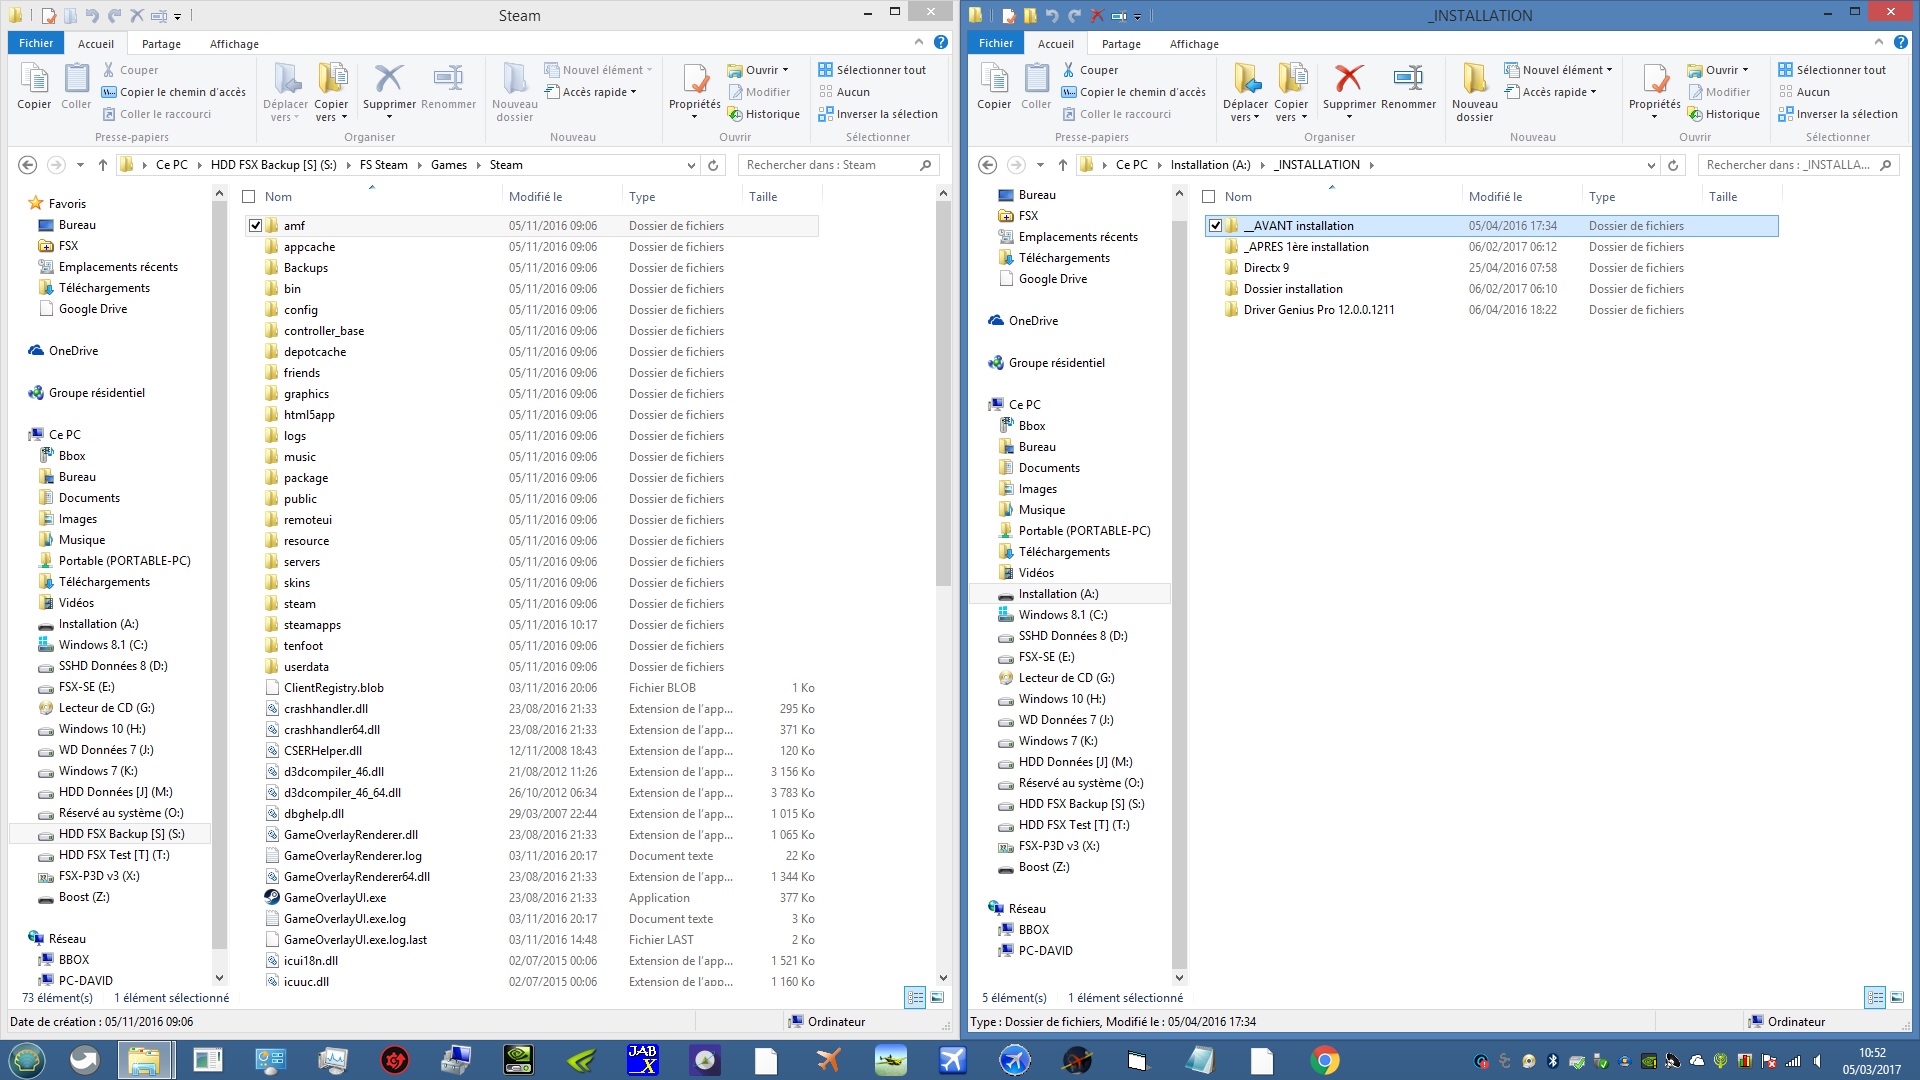This screenshot has height=1080, width=1920.
Task: Go back in _INSTALLATION window navigation
Action: (x=987, y=165)
